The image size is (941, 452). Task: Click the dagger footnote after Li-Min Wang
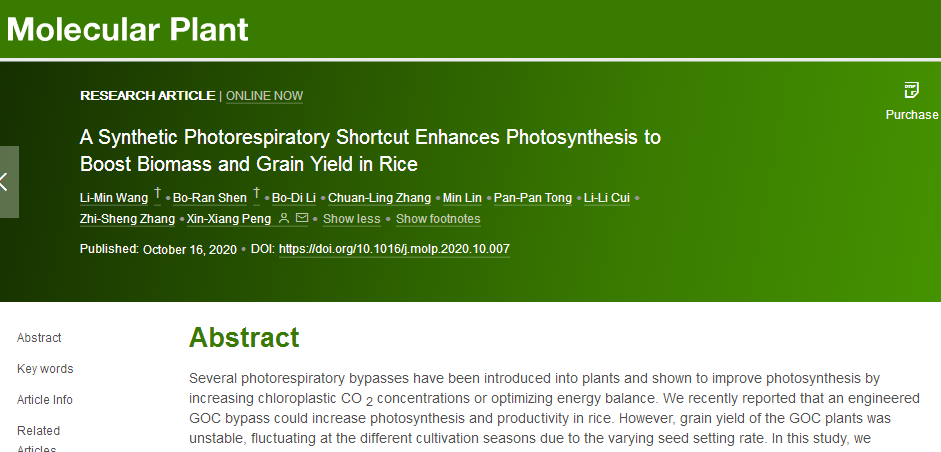157,194
